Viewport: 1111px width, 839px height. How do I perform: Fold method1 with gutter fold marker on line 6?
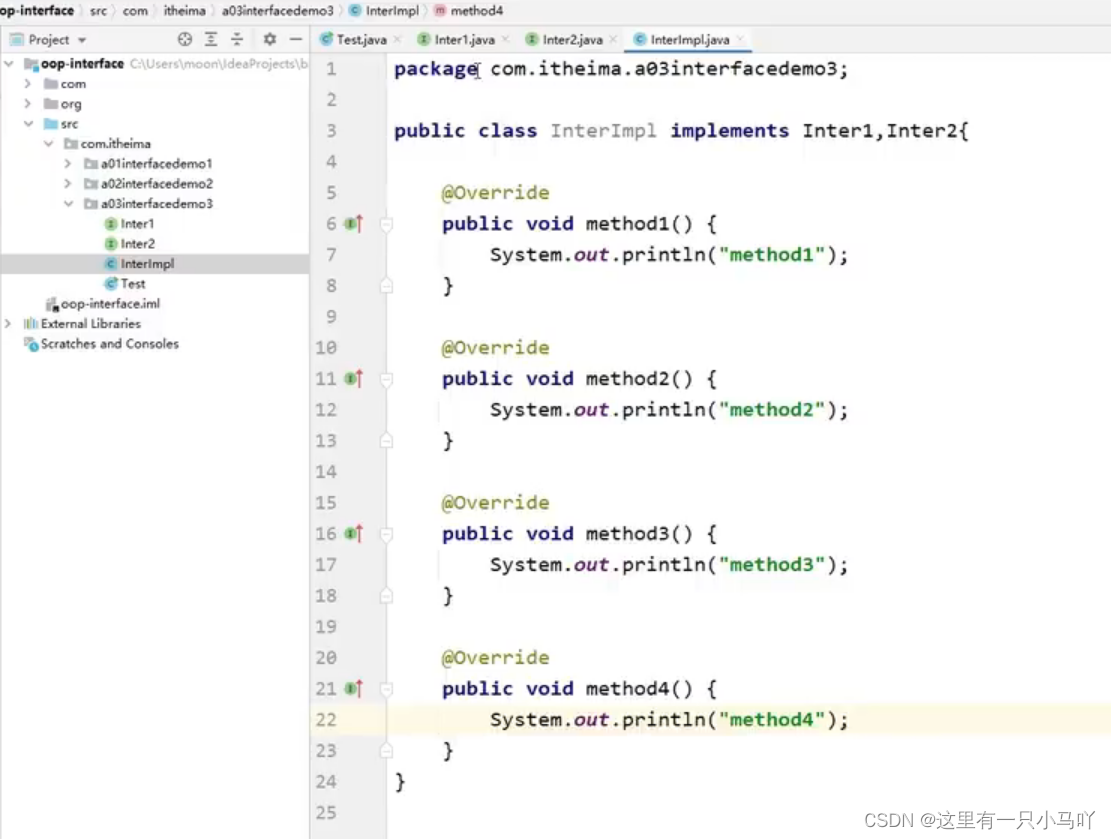coord(386,225)
